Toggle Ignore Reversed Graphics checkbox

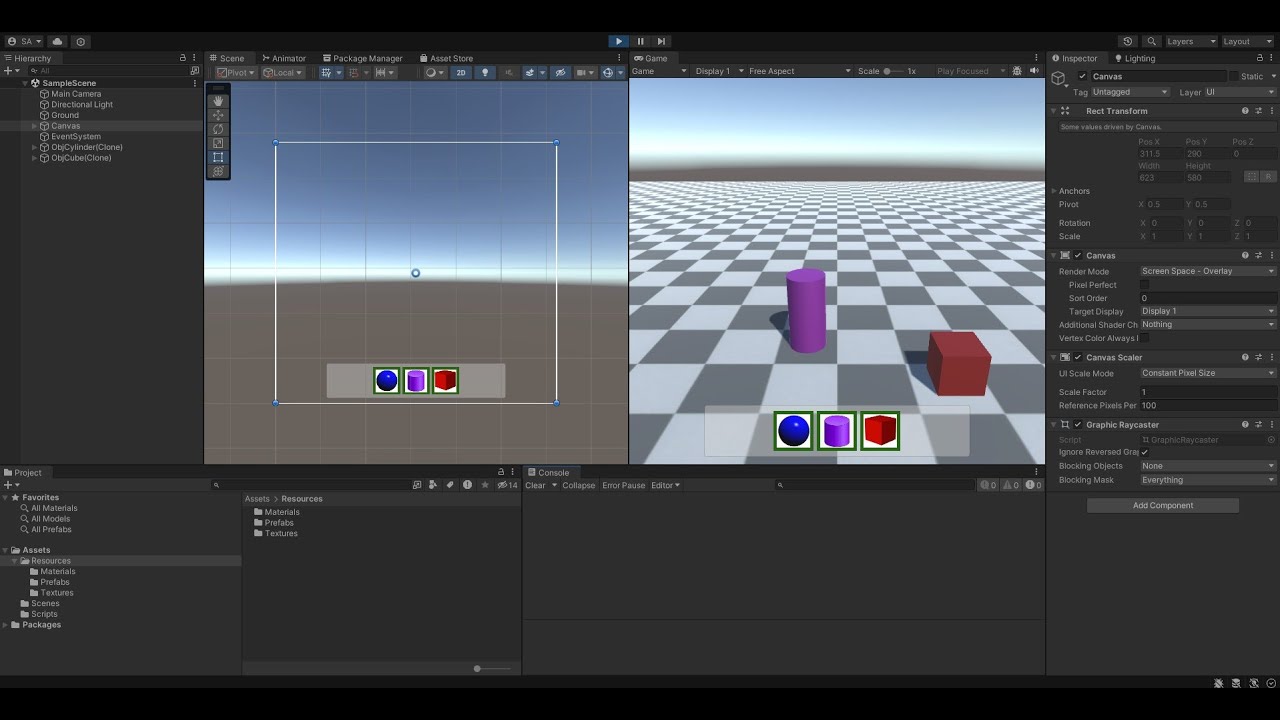point(1144,452)
